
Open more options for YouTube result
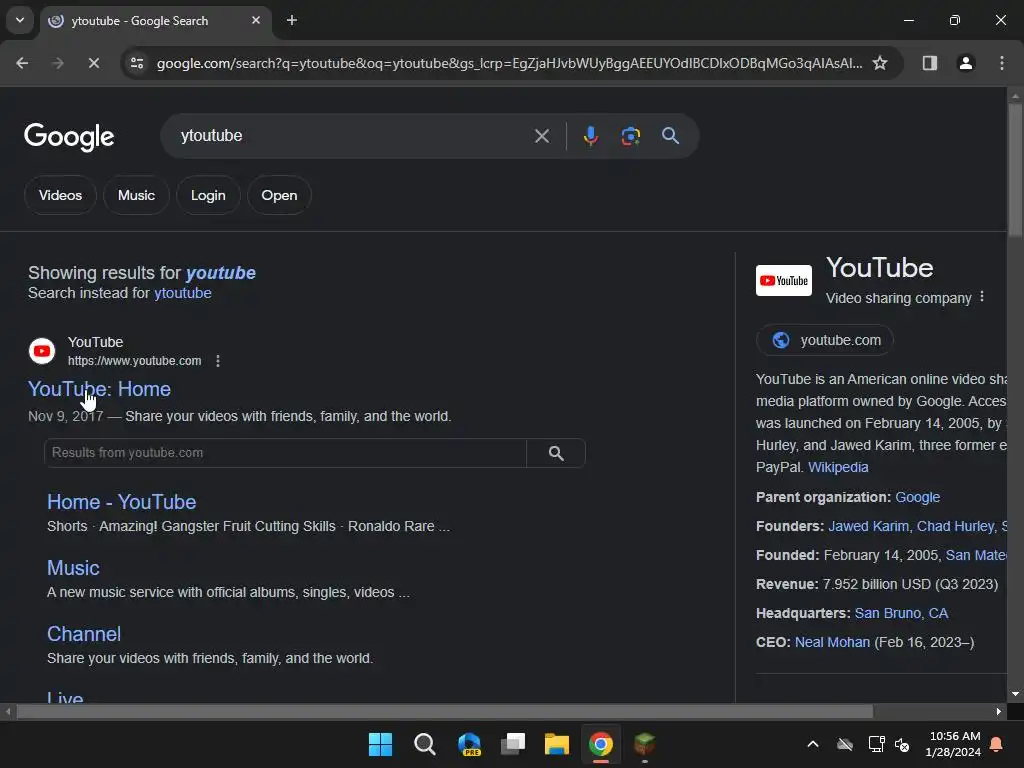click(x=218, y=360)
